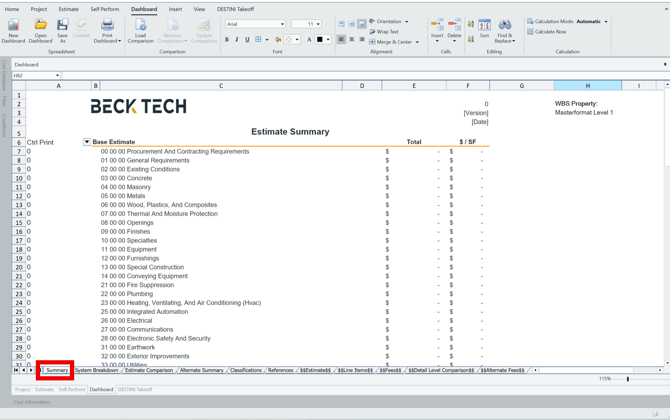Open Base Estimate column filter dropdown
670x420 pixels.
click(x=87, y=142)
